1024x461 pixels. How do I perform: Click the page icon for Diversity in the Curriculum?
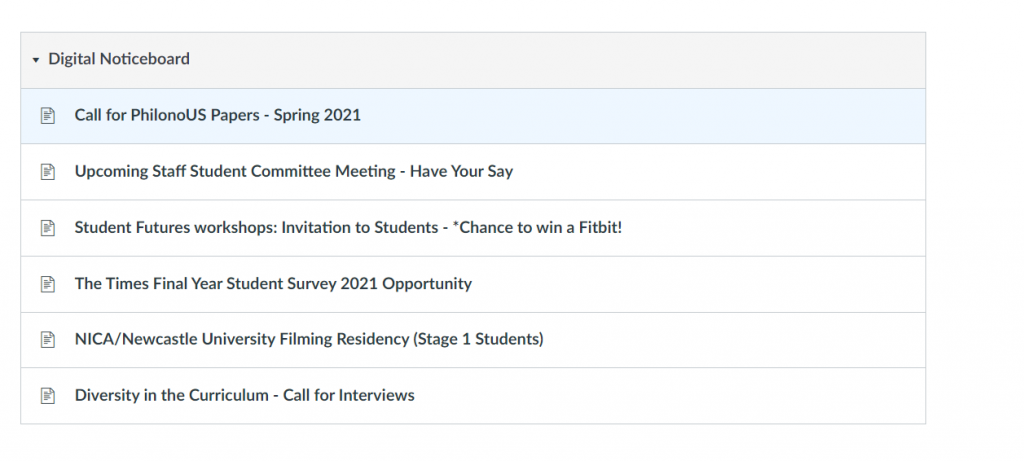(x=47, y=396)
